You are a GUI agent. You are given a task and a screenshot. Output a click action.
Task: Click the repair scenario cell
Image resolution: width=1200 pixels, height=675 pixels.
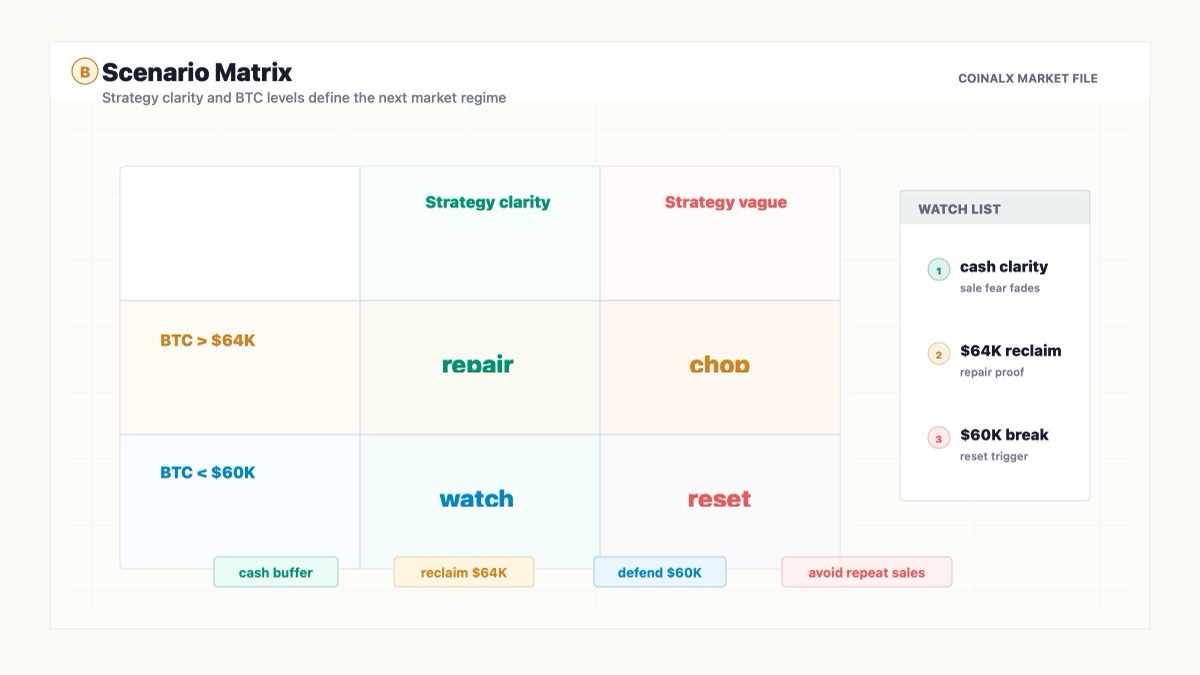(480, 367)
